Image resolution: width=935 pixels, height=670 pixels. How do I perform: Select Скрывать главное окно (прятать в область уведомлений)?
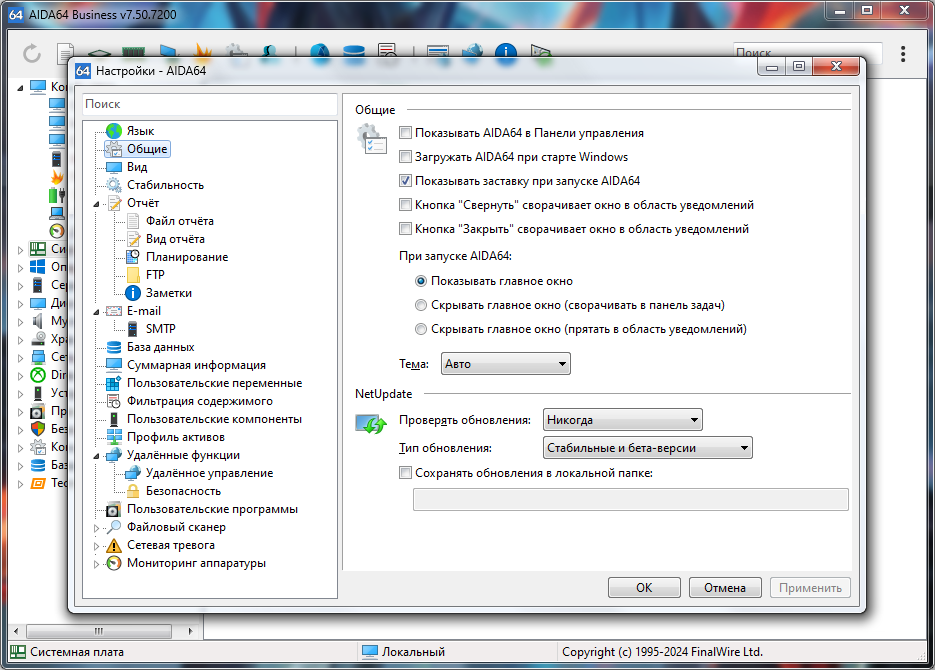coord(421,329)
